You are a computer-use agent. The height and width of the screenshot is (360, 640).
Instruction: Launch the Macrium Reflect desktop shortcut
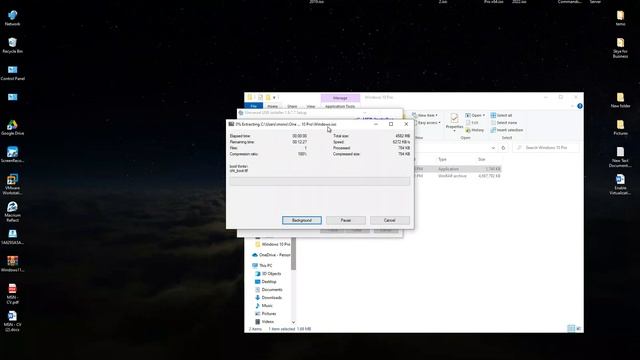coord(12,212)
